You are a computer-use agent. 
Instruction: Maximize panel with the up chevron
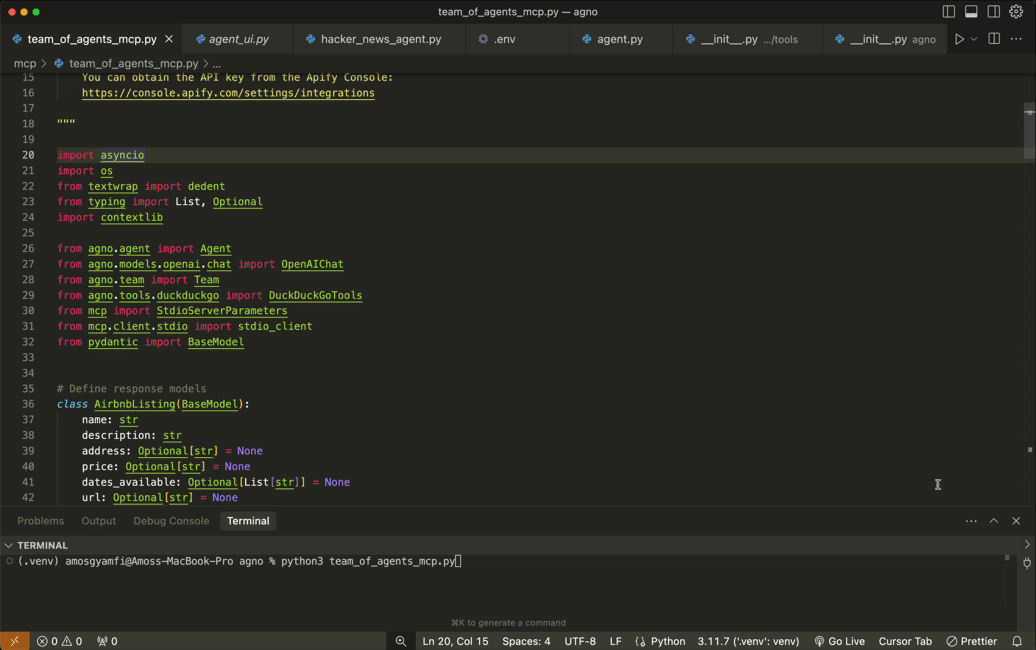tap(994, 521)
